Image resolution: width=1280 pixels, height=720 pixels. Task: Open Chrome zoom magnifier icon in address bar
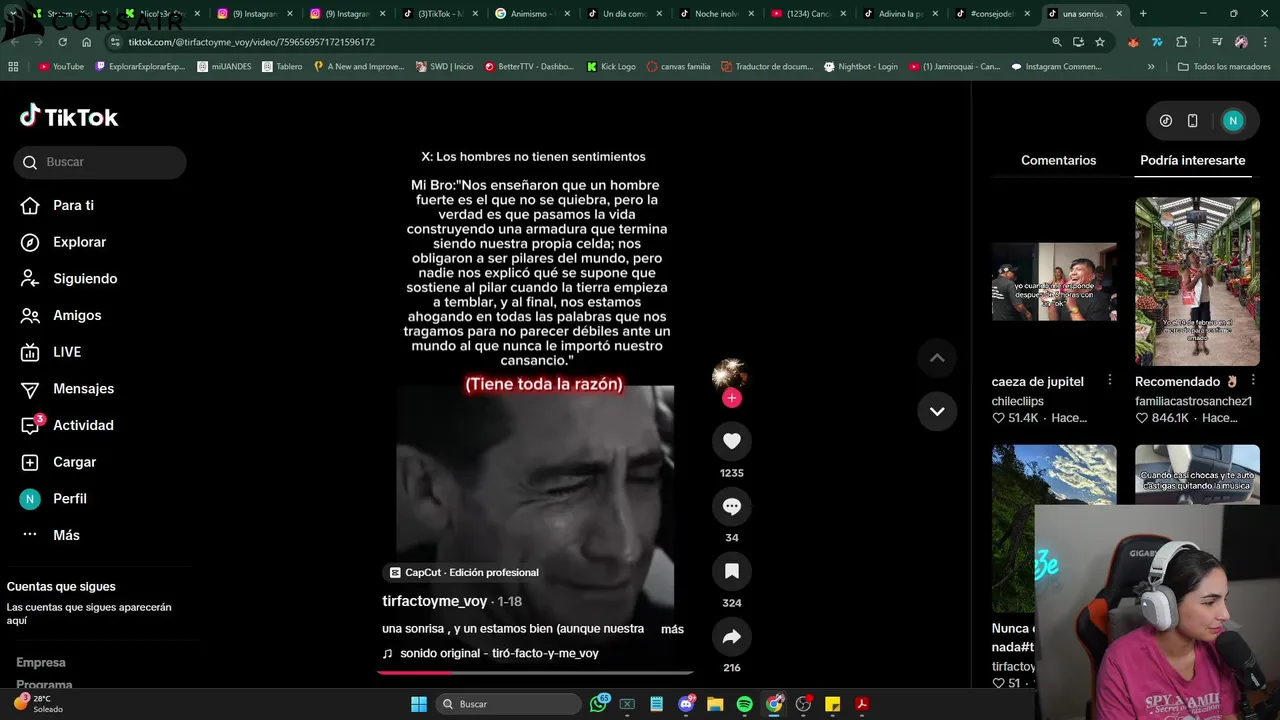1057,42
